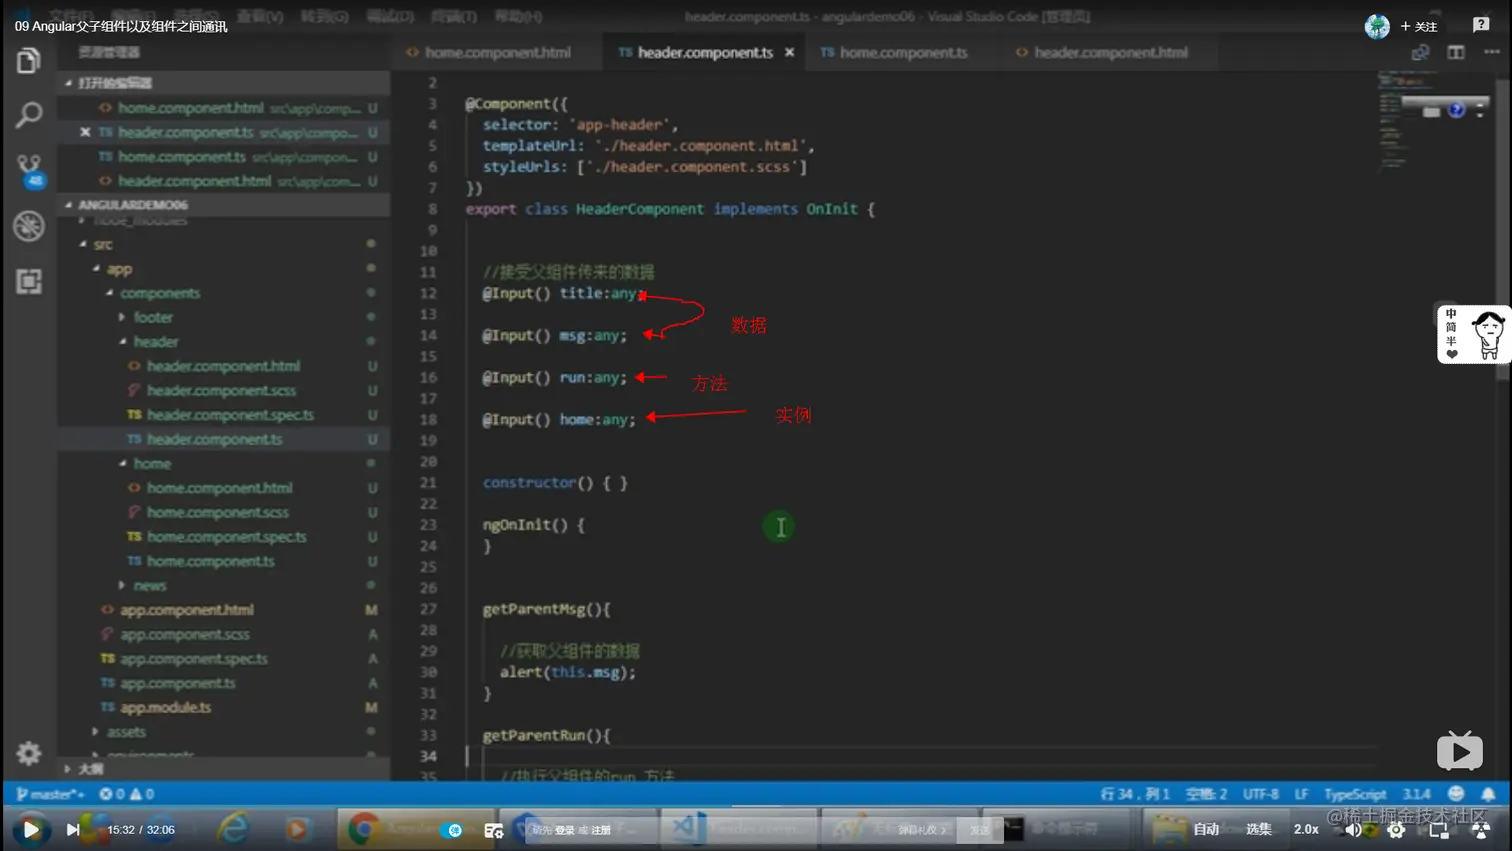Open the Search view in activity bar
This screenshot has height=851, width=1512.
[28, 115]
